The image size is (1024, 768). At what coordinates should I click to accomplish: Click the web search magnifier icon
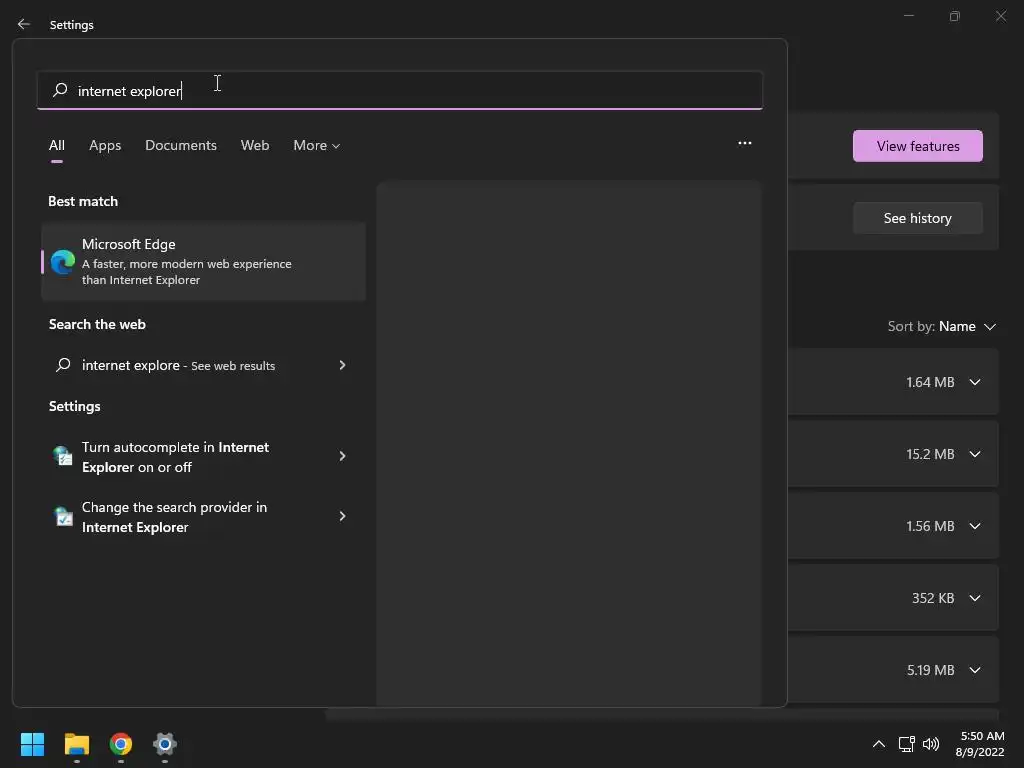coord(63,364)
